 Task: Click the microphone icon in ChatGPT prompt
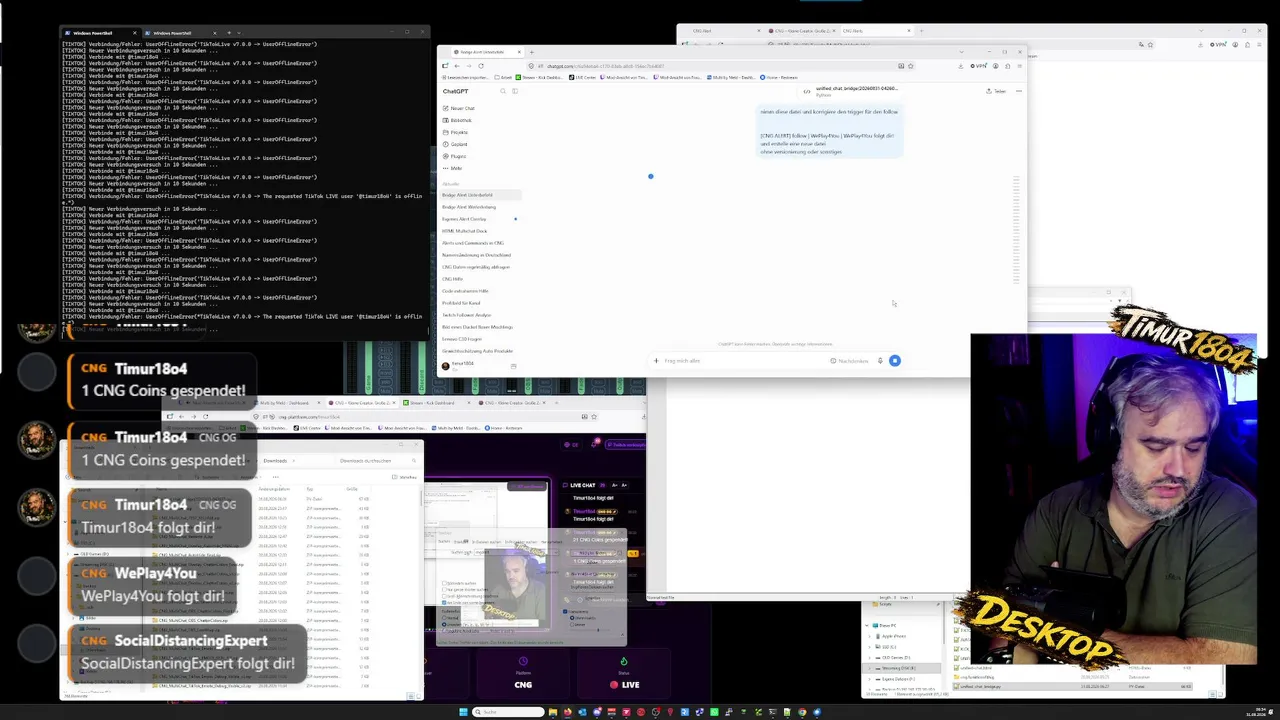coord(880,361)
